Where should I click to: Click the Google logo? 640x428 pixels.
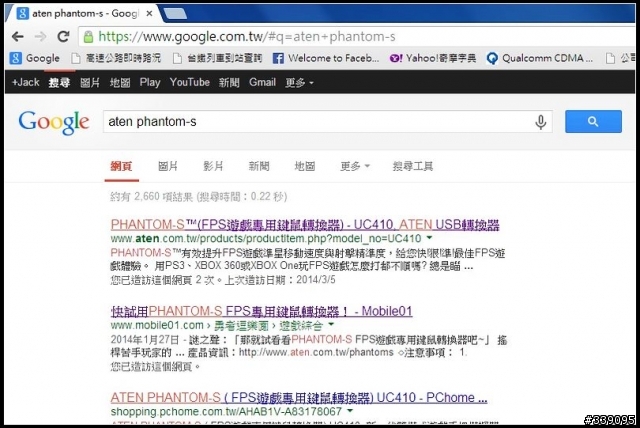click(53, 122)
